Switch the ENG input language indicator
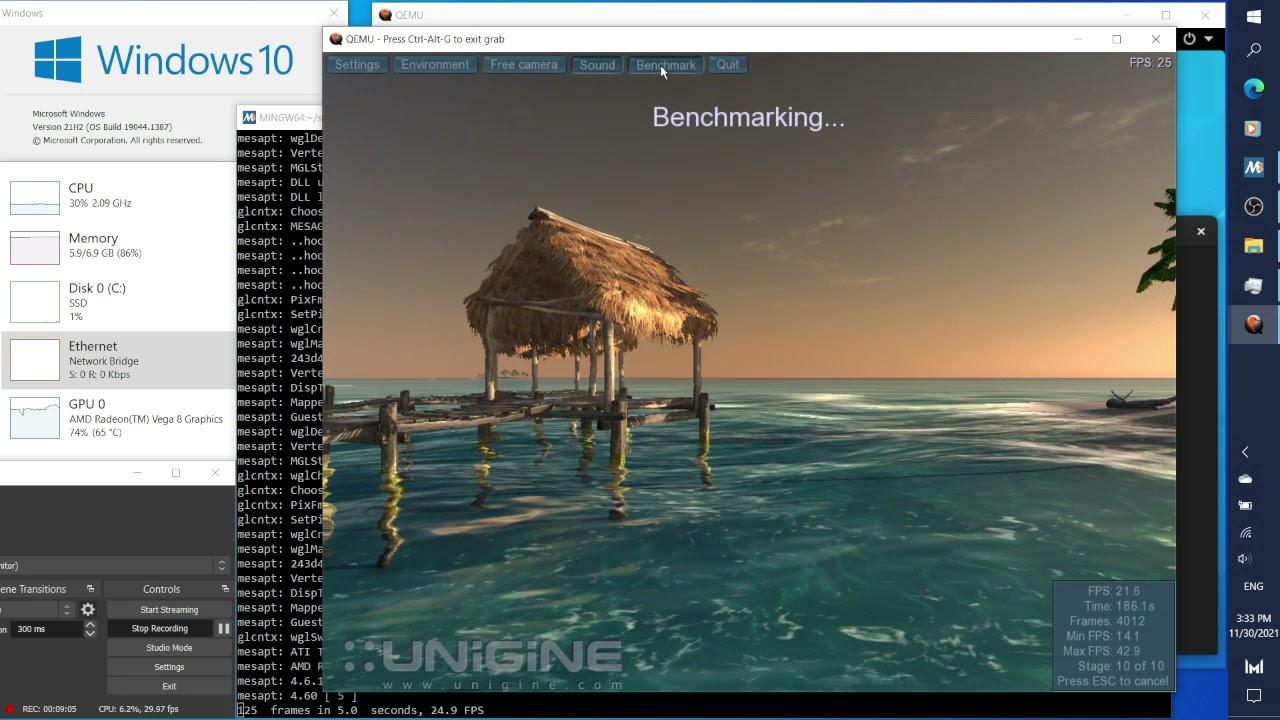The height and width of the screenshot is (720, 1280). (x=1253, y=586)
